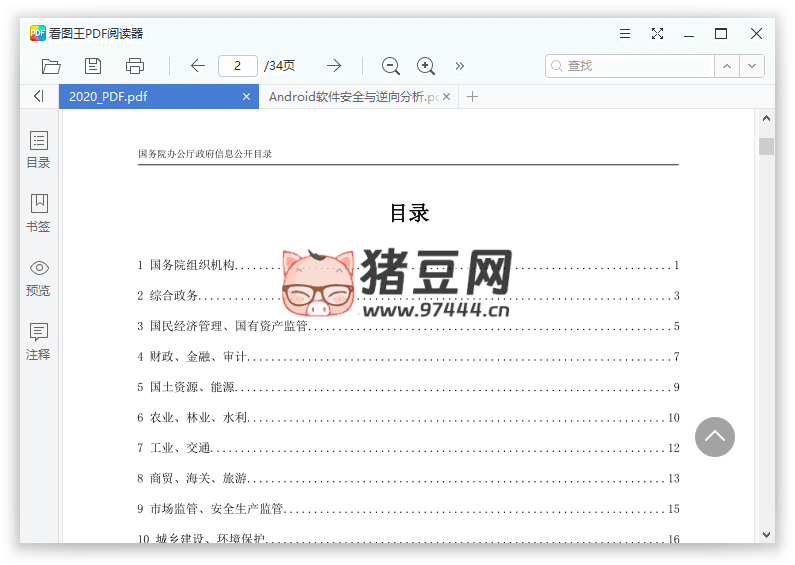Screen dimensions: 795x565
Task: Click the save disk icon
Action: click(x=93, y=66)
